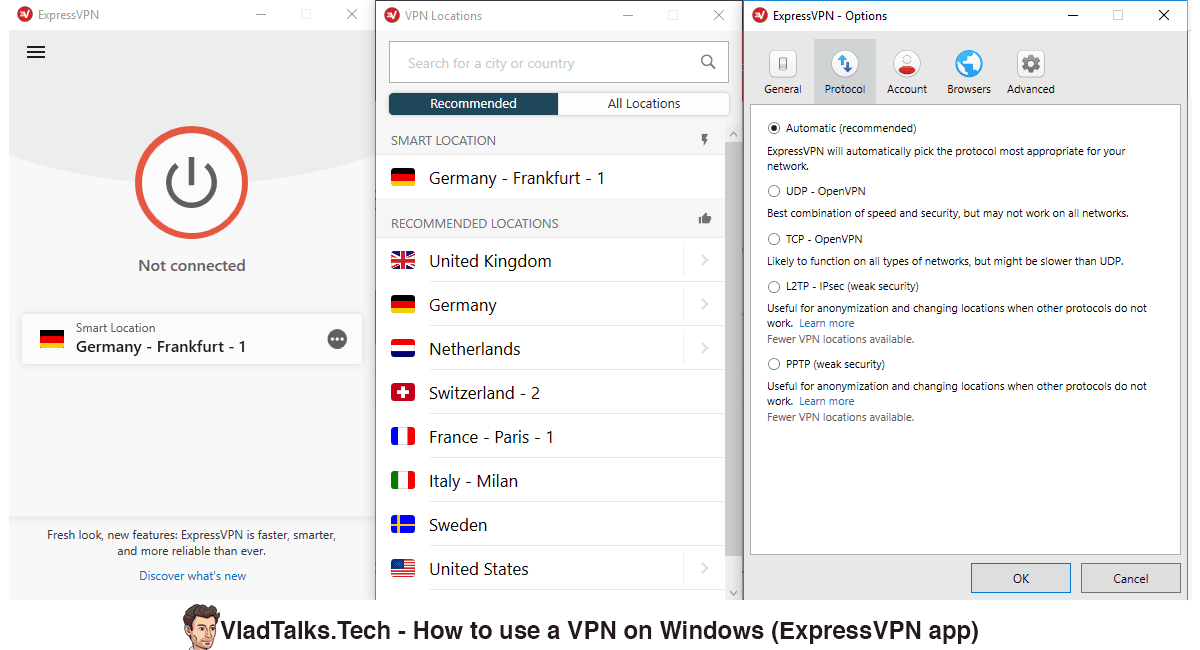Open the General options tab
This screenshot has height=650, width=1200.
[x=783, y=72]
